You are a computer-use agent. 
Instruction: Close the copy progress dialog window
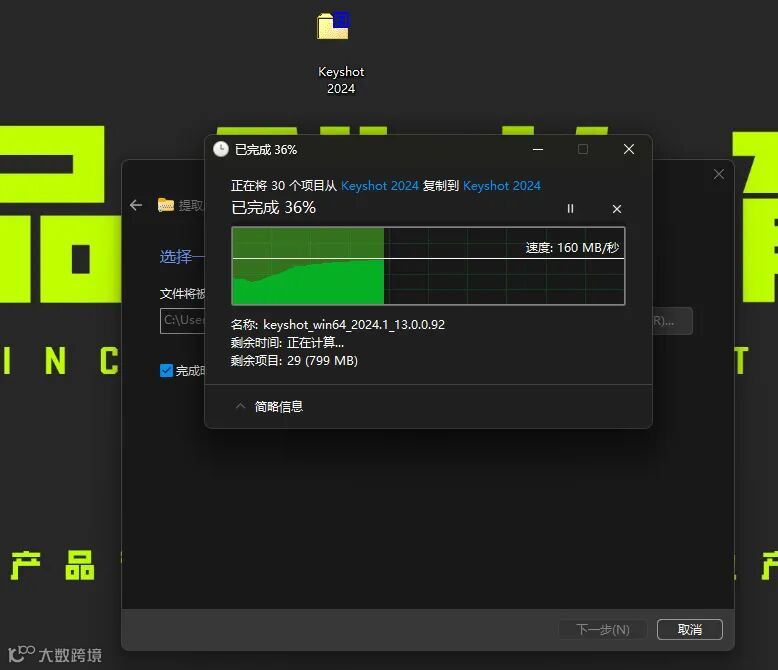click(629, 149)
